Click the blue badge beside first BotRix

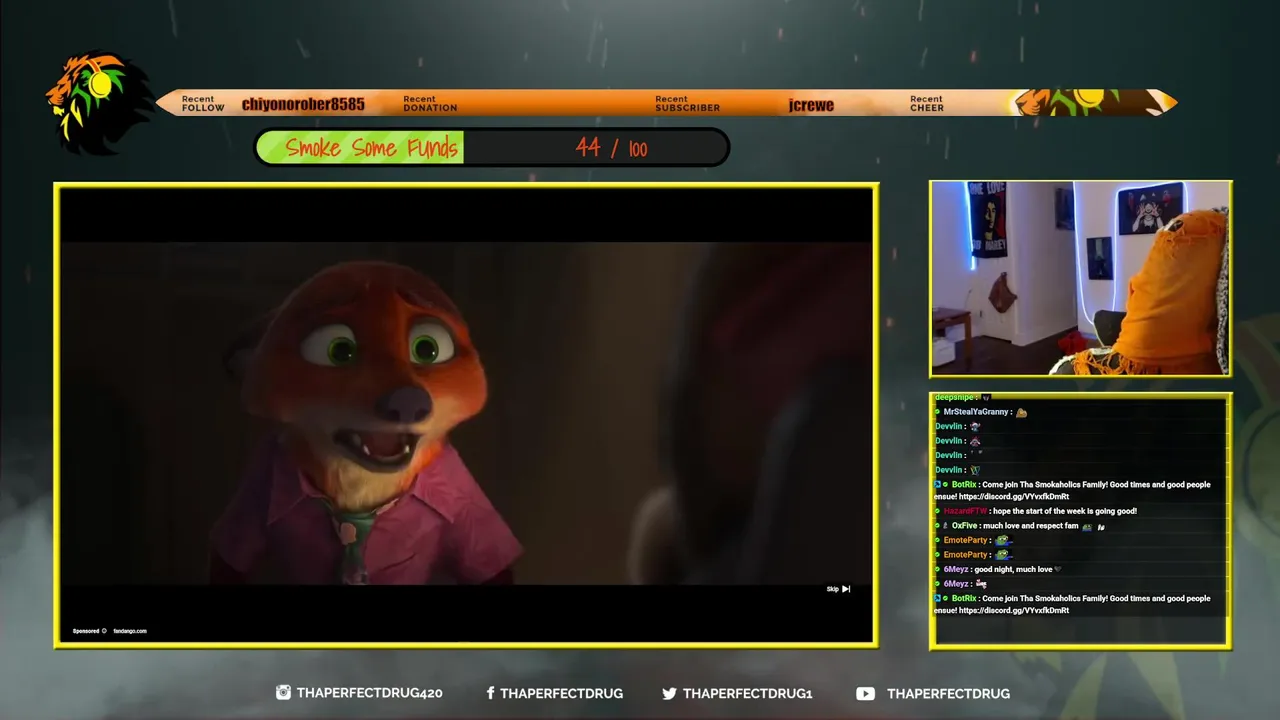[937, 484]
